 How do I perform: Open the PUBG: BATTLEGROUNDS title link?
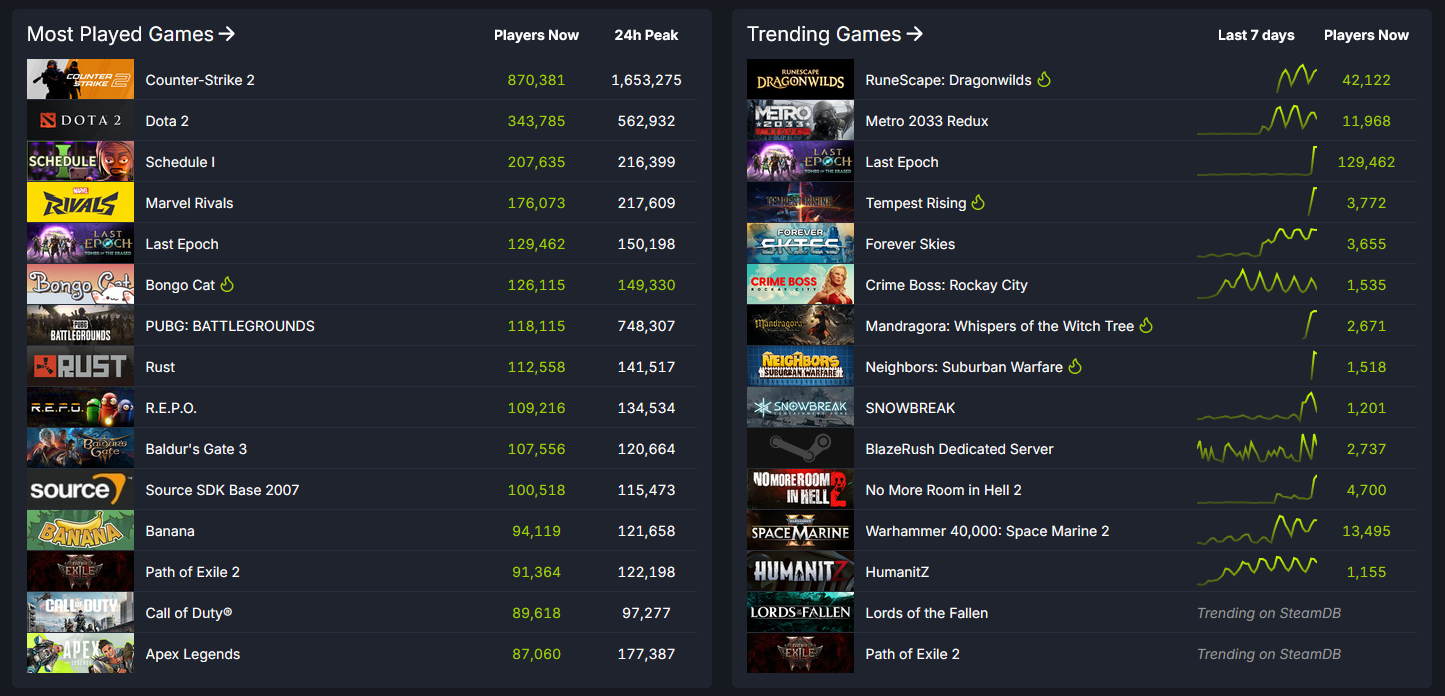tap(230, 326)
